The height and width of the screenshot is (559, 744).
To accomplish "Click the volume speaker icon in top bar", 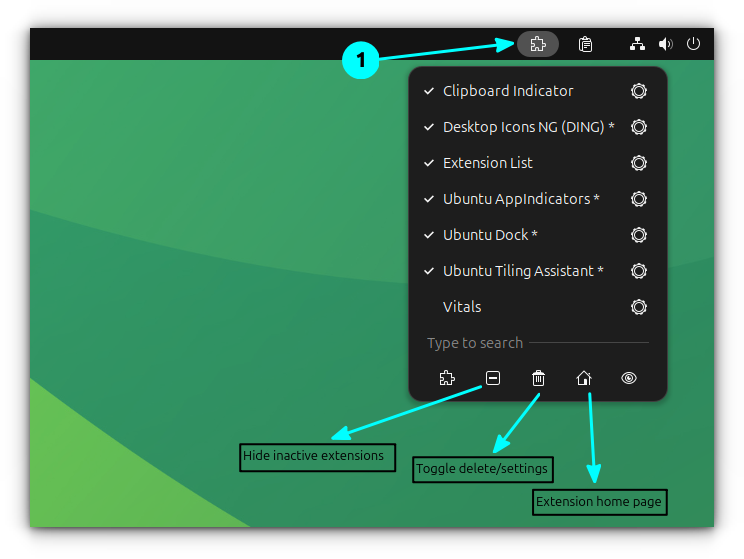I will point(665,44).
